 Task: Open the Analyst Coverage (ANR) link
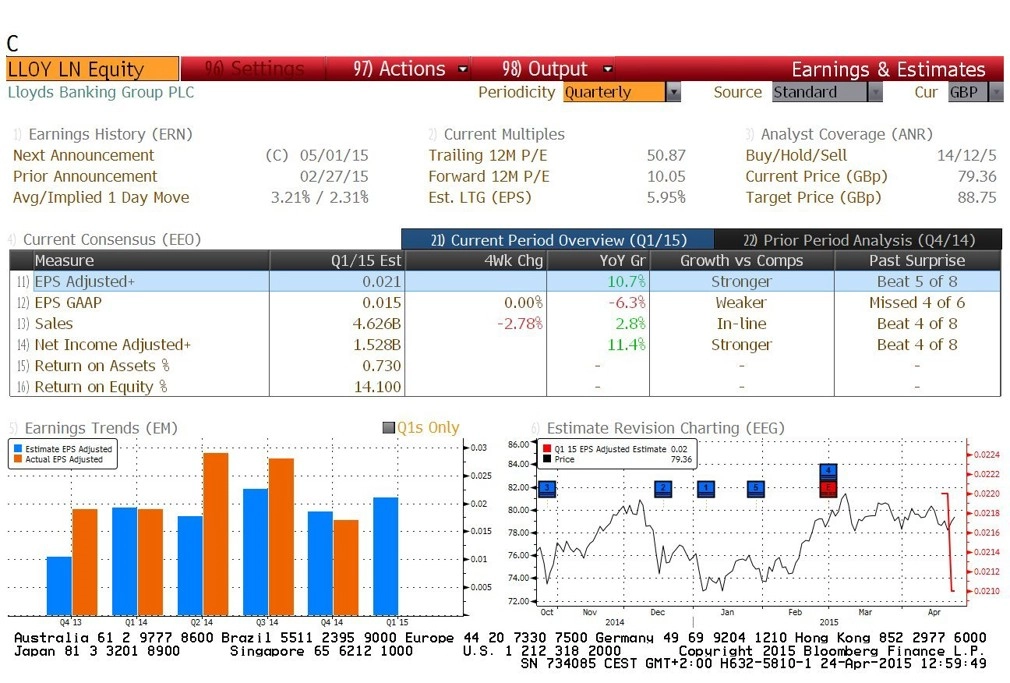[x=846, y=134]
